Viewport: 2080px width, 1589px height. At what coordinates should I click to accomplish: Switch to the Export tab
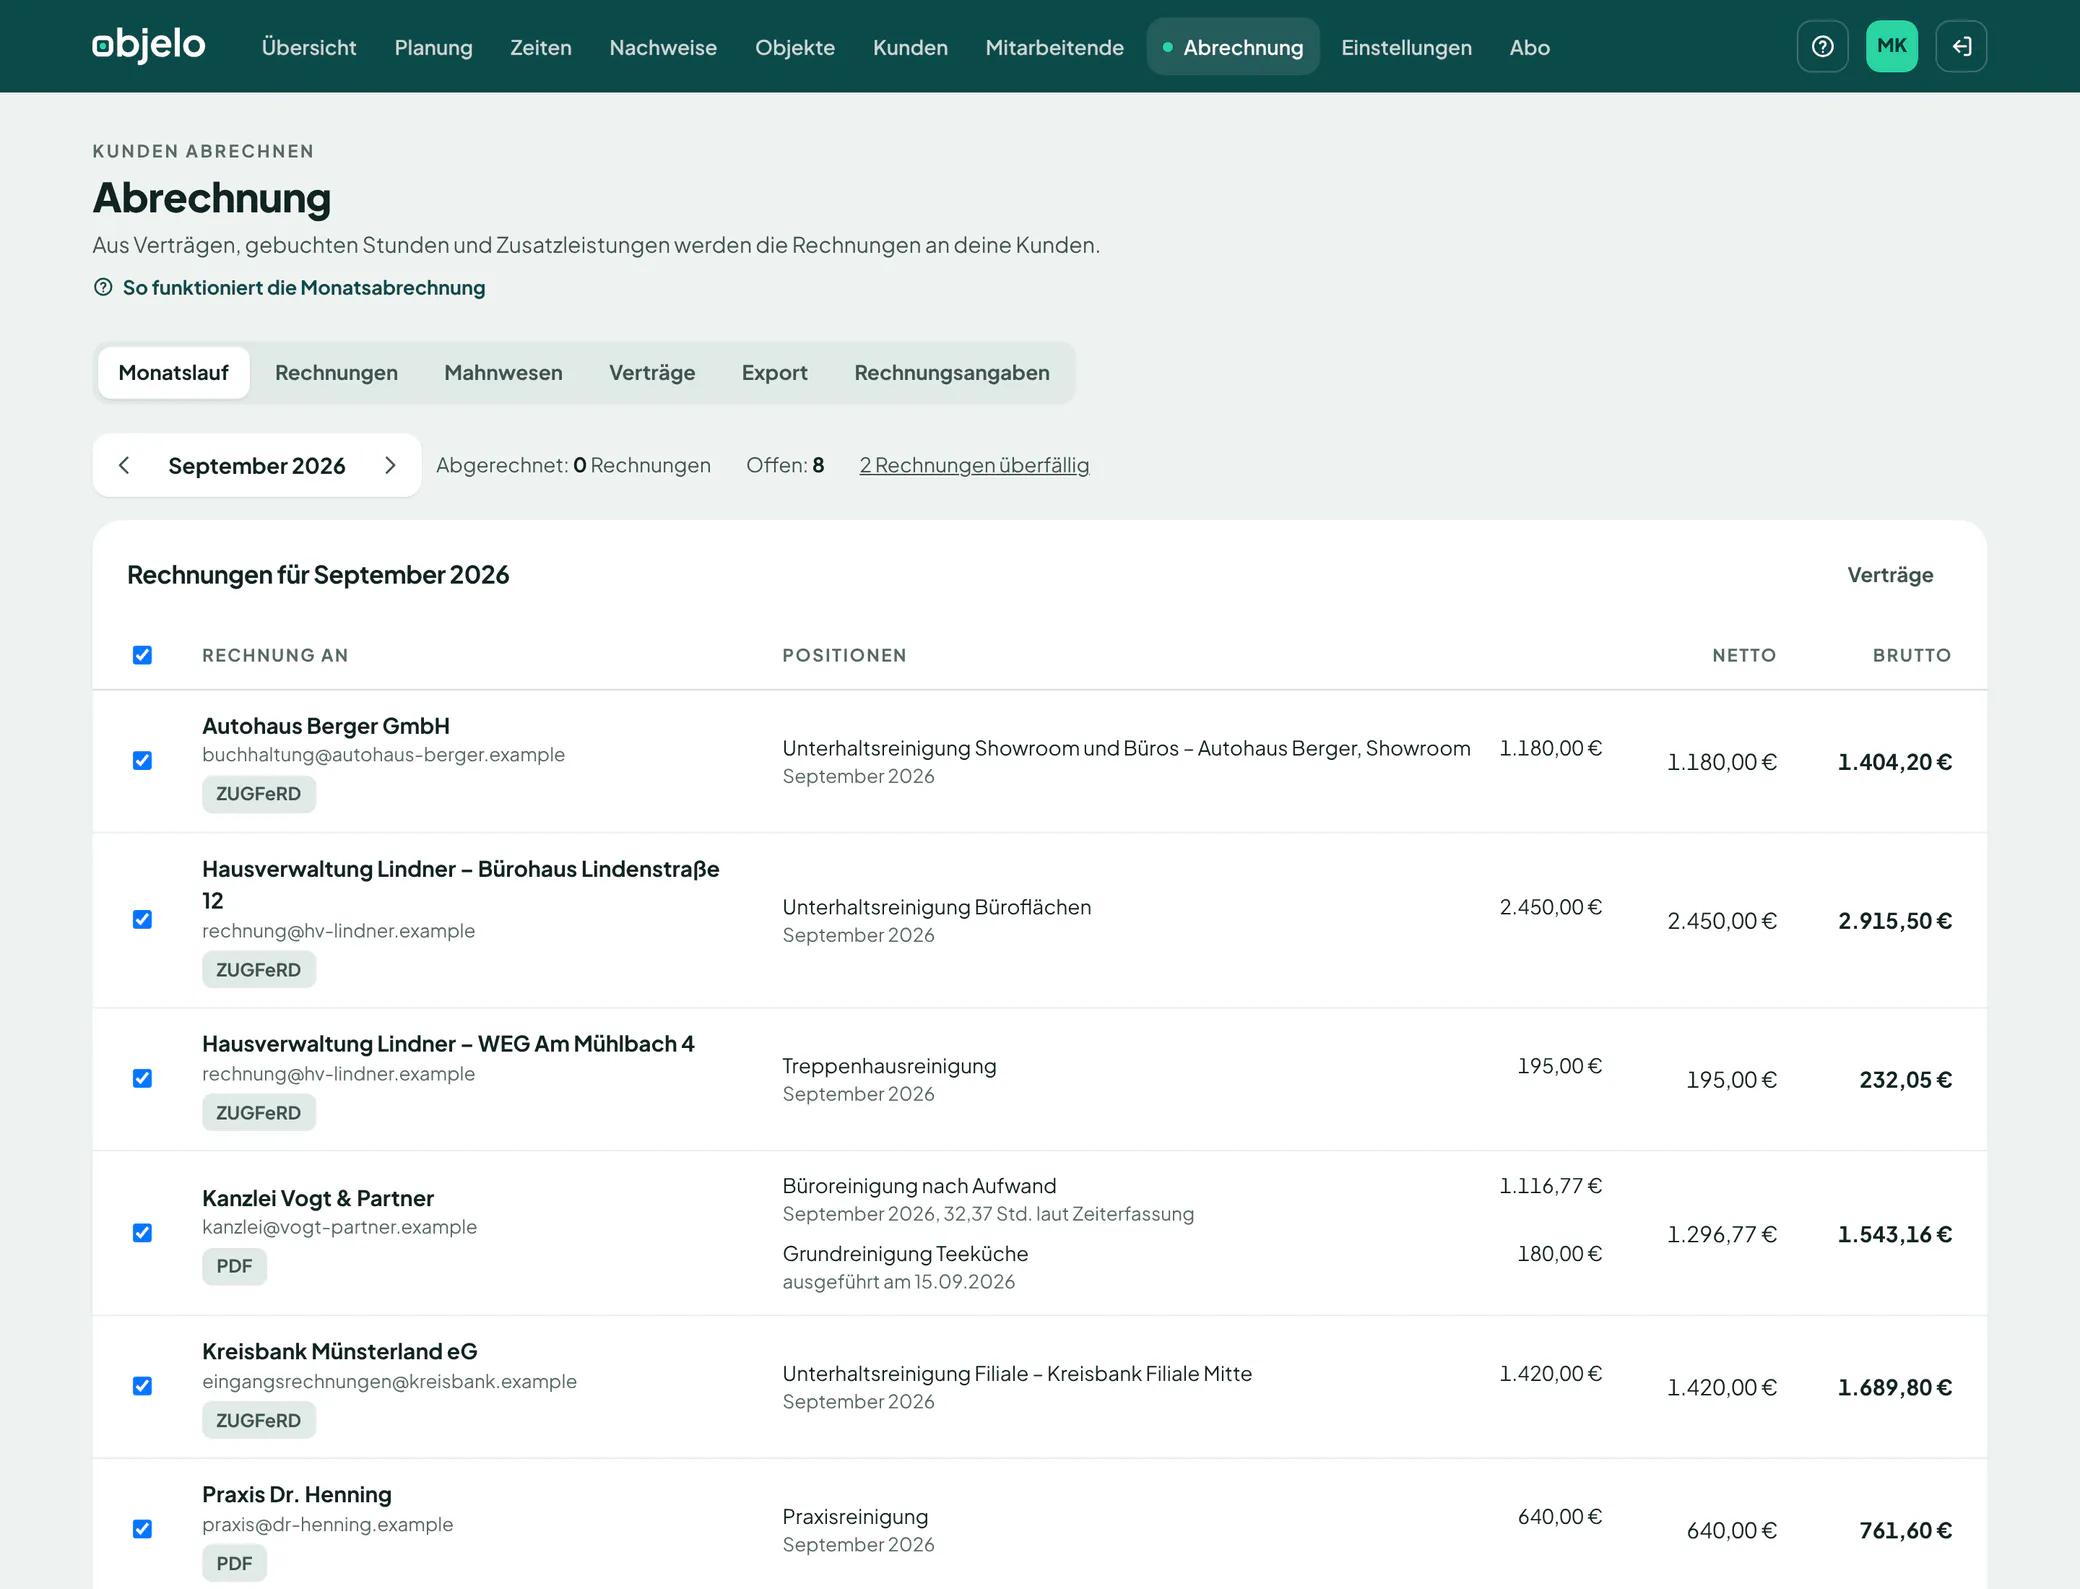coord(774,373)
